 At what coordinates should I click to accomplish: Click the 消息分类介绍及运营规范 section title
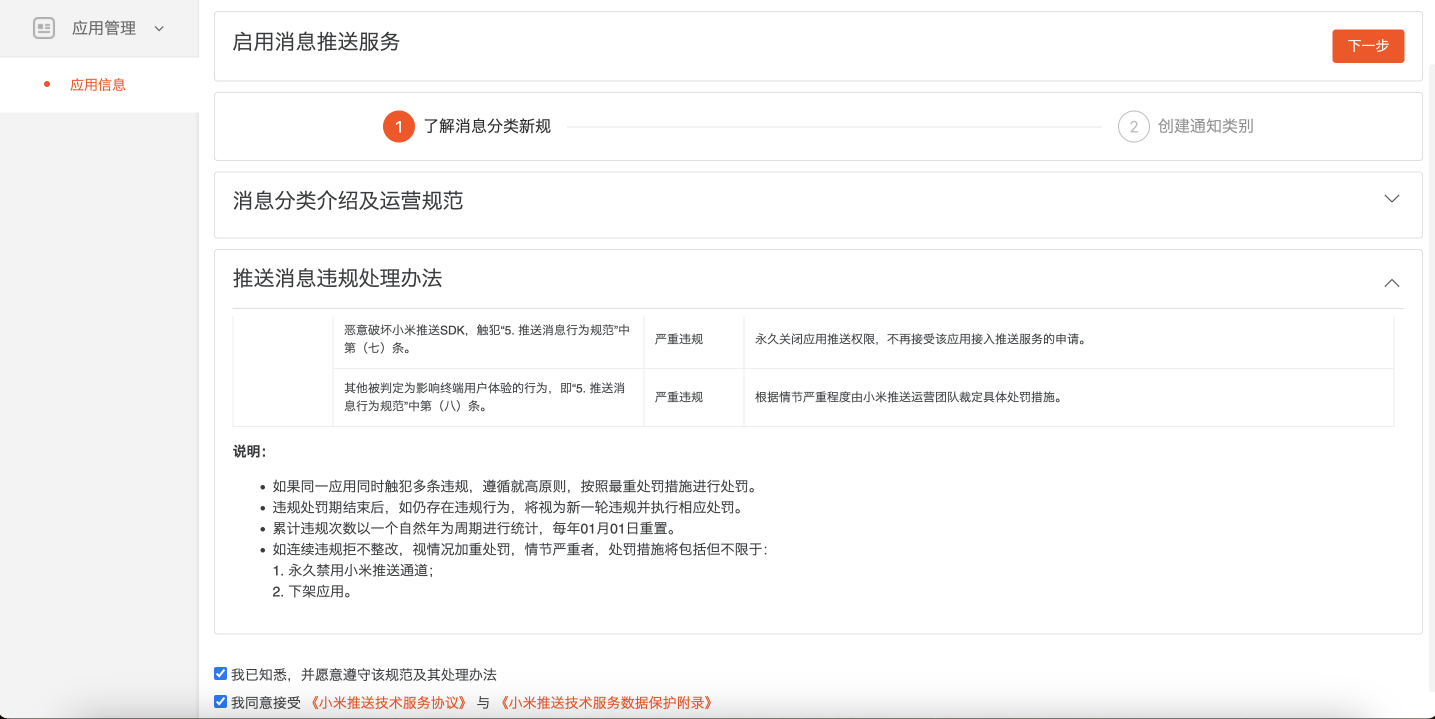348,201
